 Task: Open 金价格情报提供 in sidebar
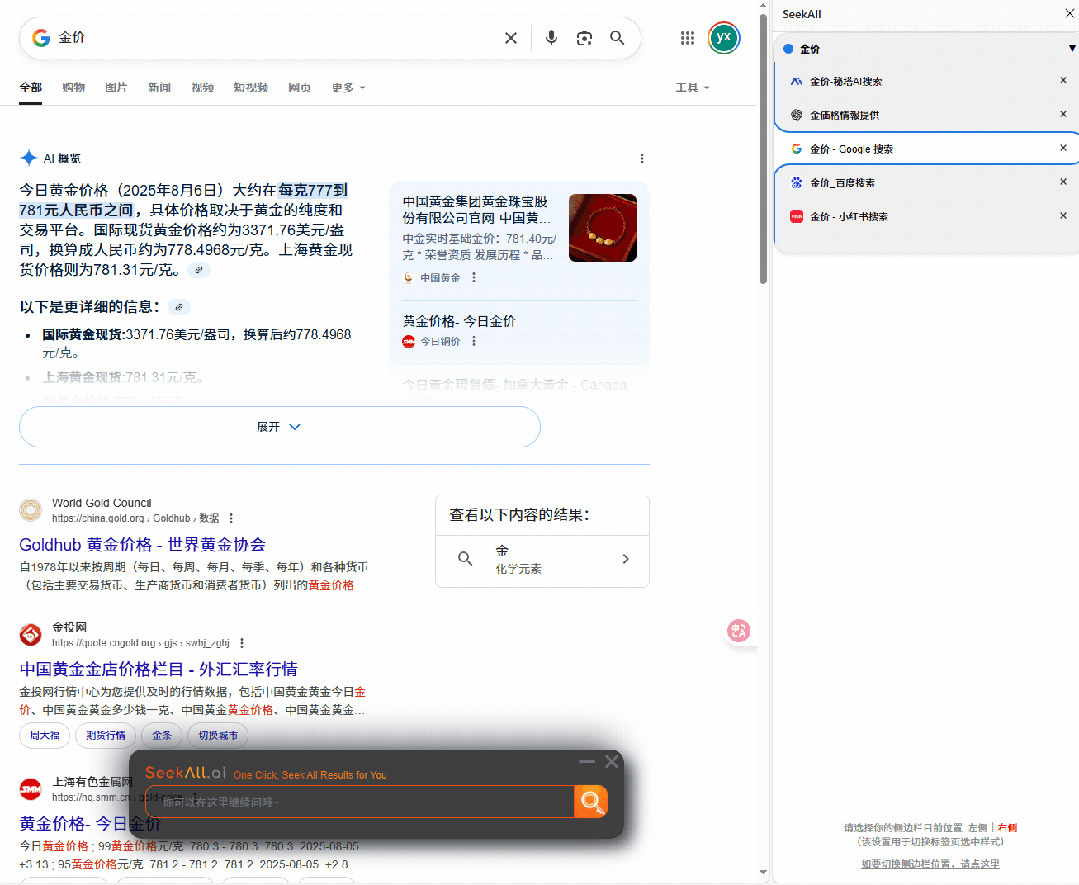pos(844,115)
